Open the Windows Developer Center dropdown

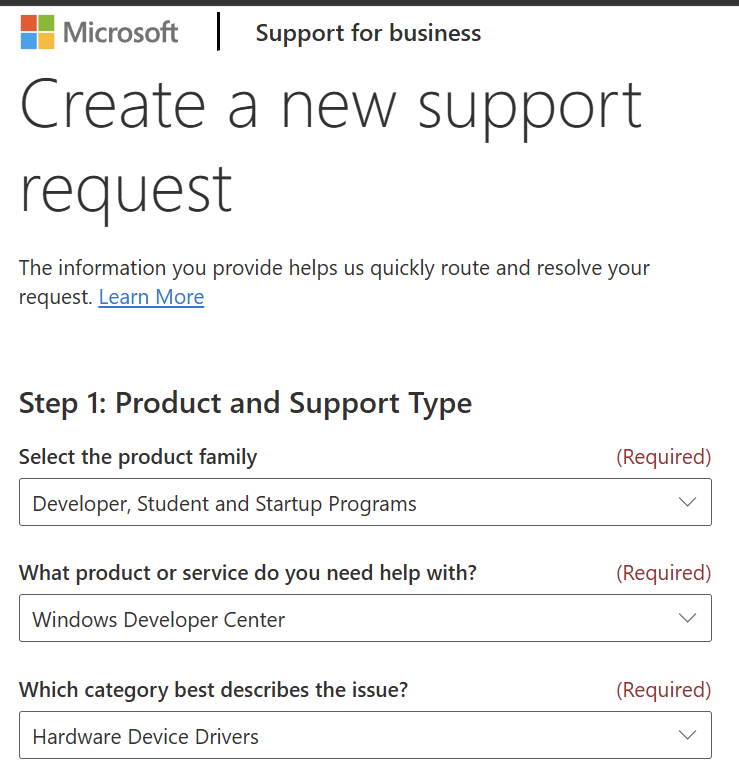click(x=365, y=618)
